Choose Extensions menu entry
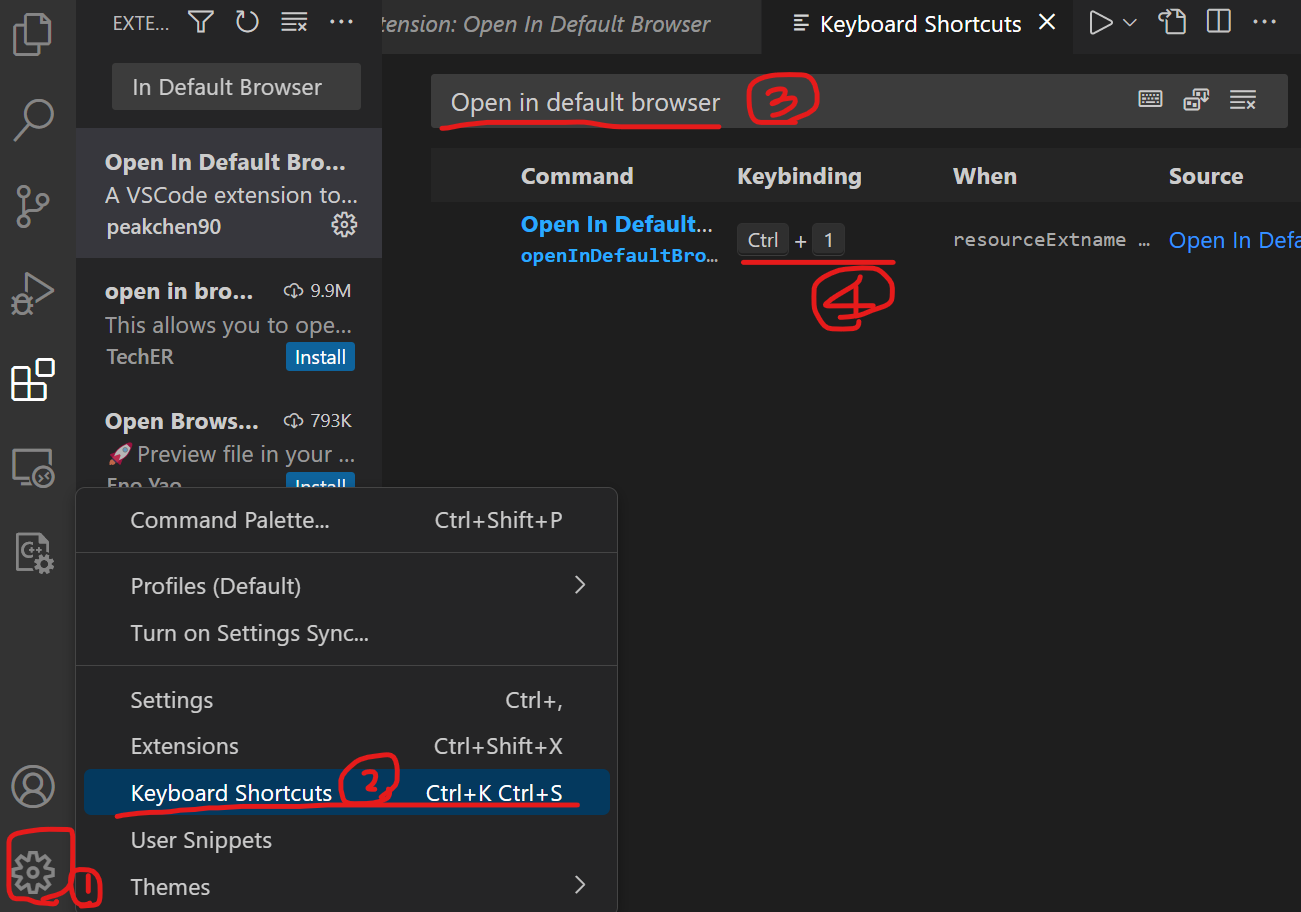Viewport: 1301px width, 912px height. [x=346, y=746]
